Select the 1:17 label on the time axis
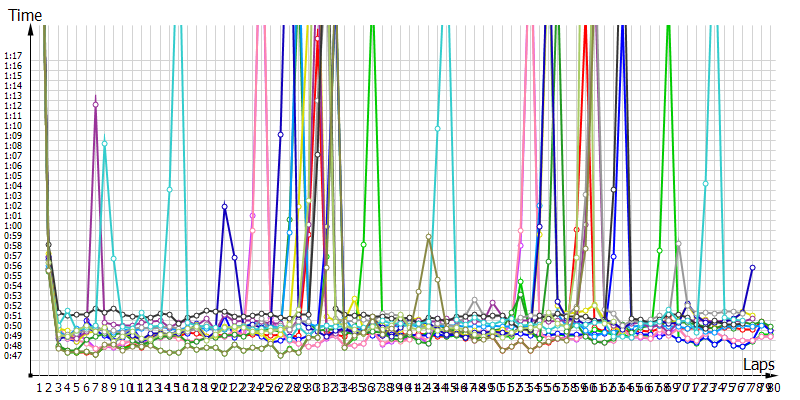 pos(14,56)
